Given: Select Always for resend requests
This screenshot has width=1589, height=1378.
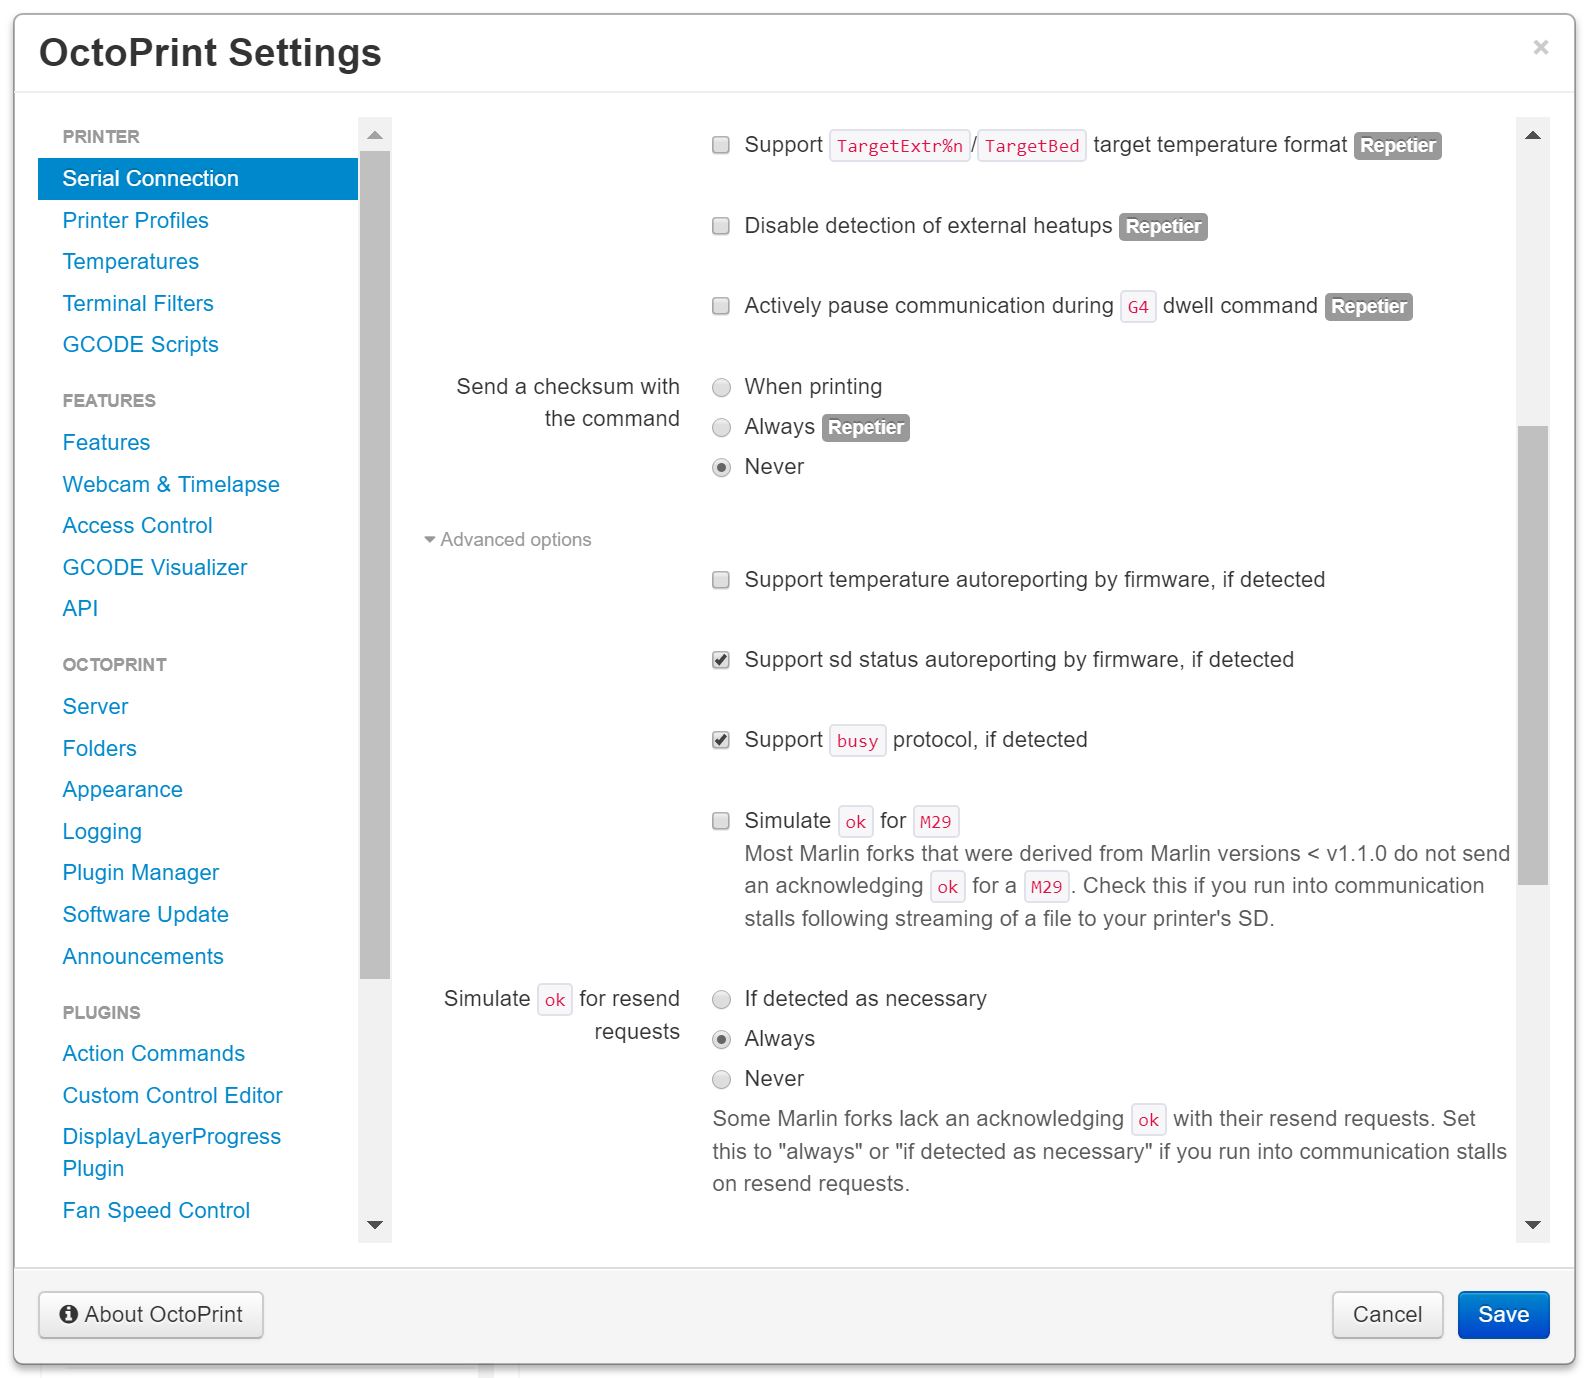Looking at the screenshot, I should pos(721,1040).
